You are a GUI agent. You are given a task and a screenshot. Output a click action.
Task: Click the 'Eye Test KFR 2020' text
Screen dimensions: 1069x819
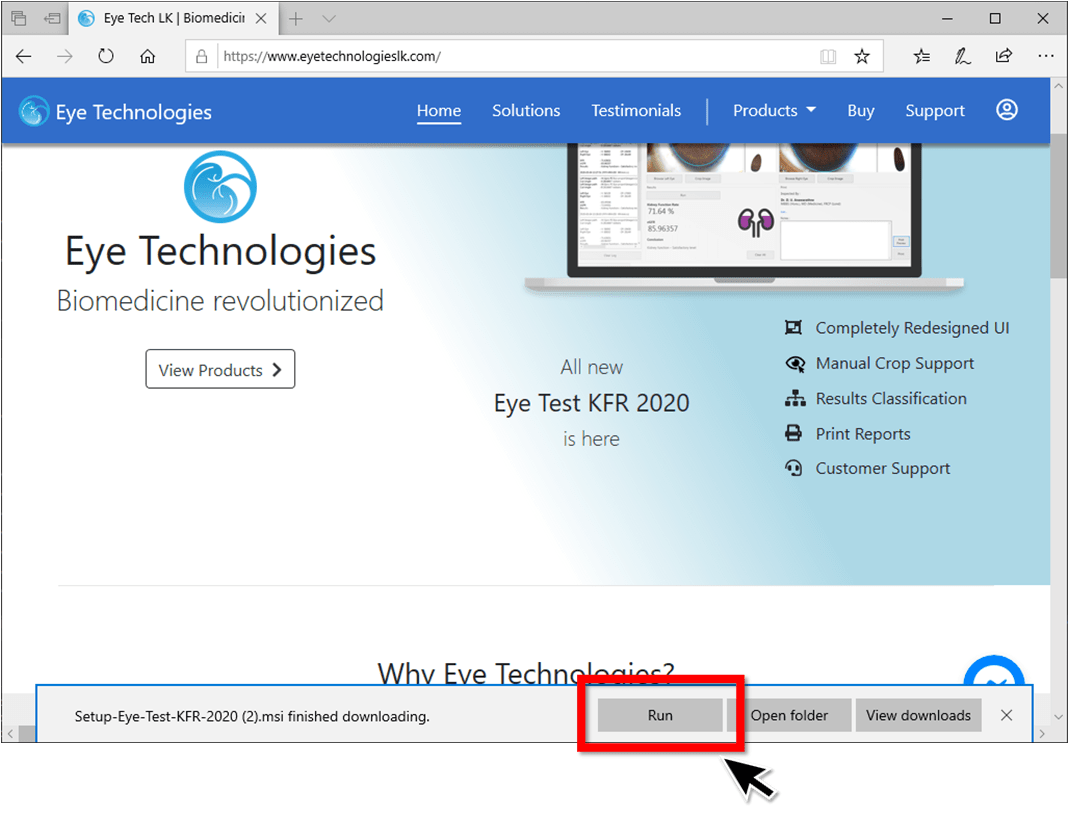click(592, 403)
